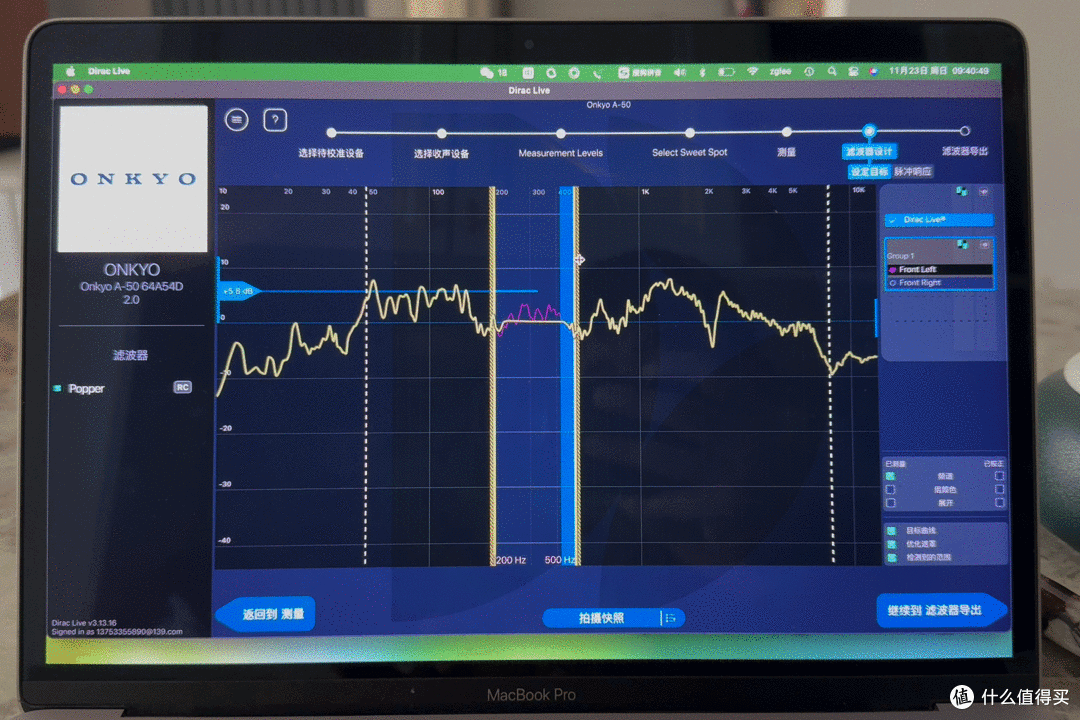Click top link-groups icon in speaker panel

(962, 192)
